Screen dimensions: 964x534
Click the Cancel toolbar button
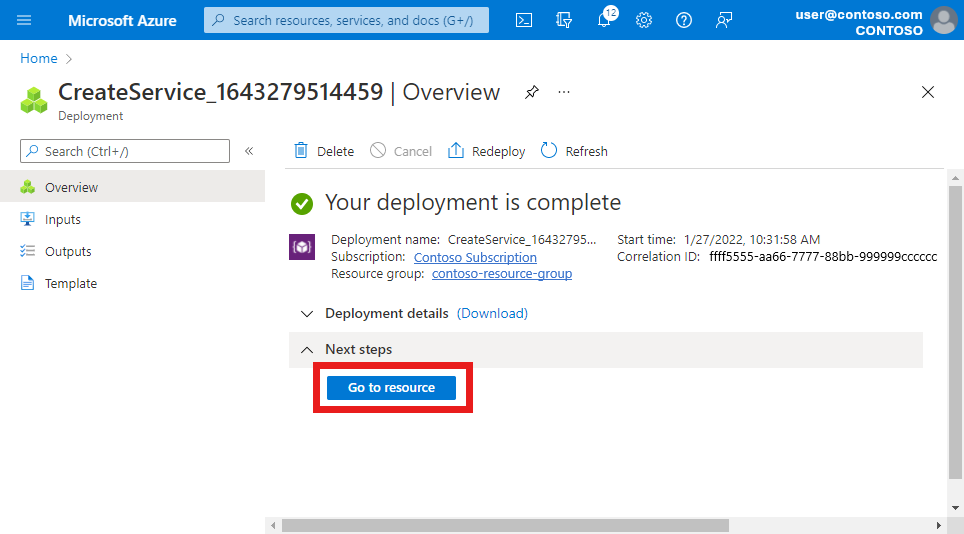pos(401,151)
